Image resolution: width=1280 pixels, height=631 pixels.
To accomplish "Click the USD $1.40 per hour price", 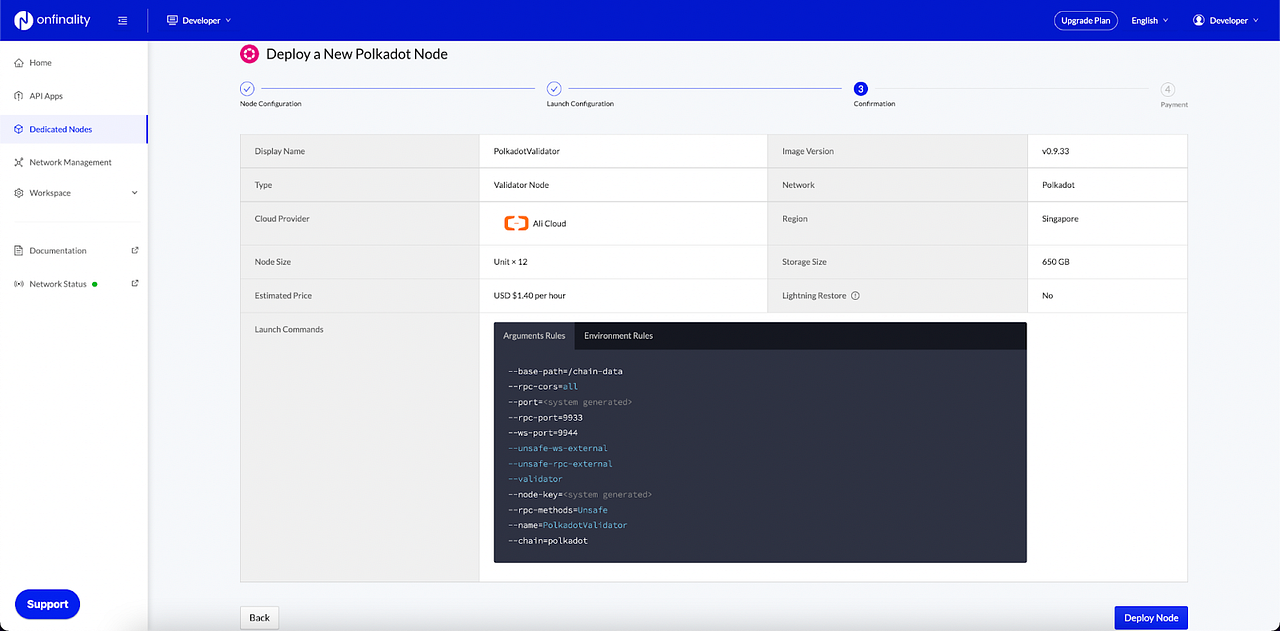I will point(530,296).
